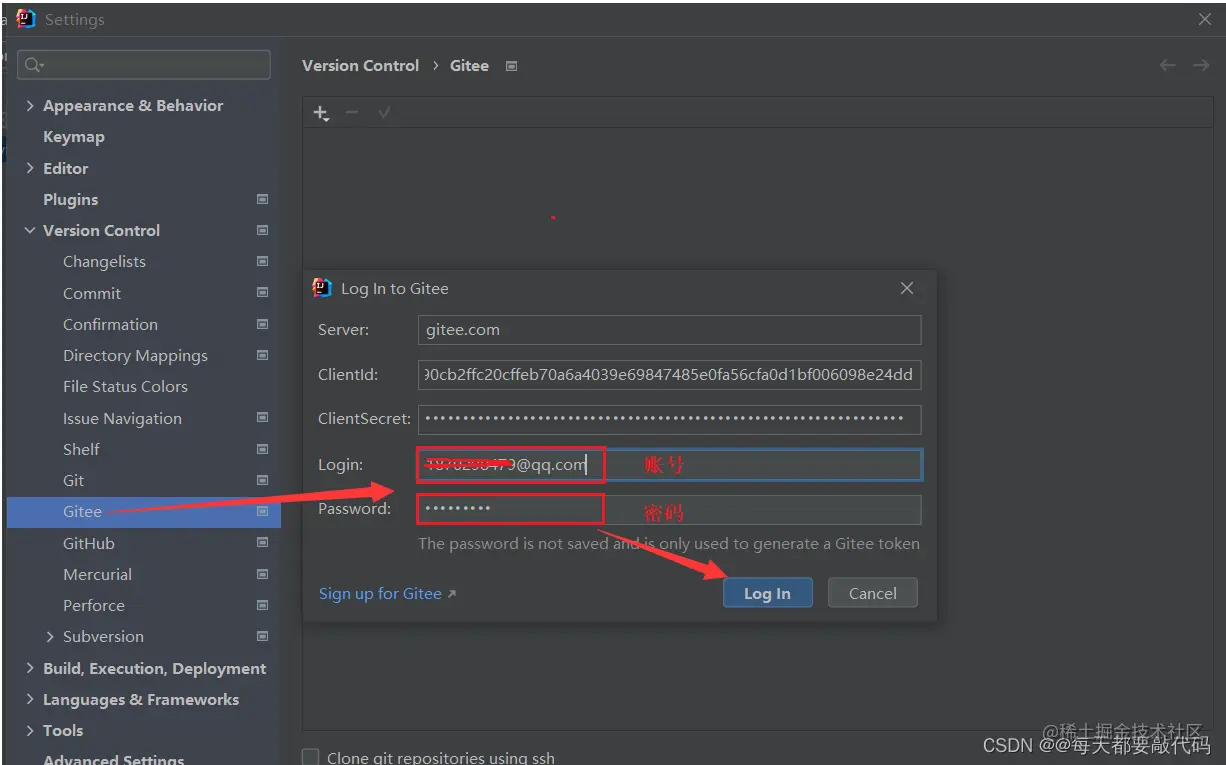Click the forward navigation arrow

point(1201,65)
